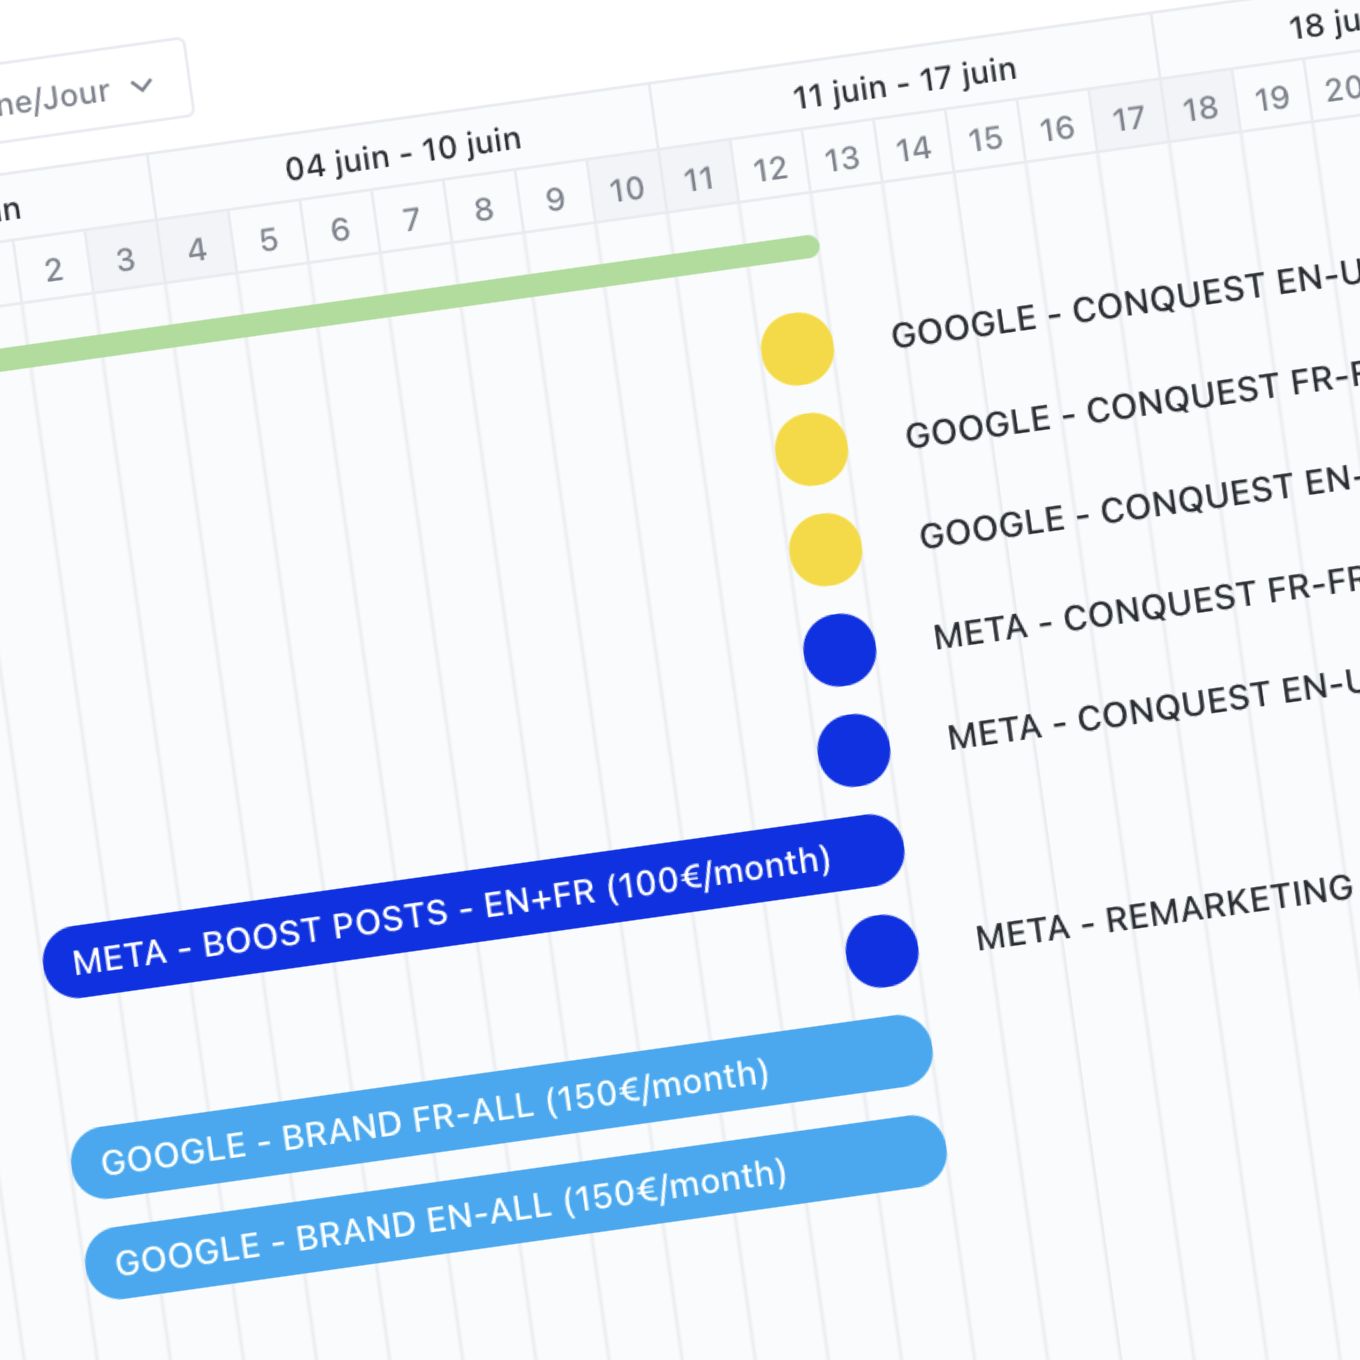Click day 6 in the timeline header
This screenshot has height=1360, width=1360.
pyautogui.click(x=340, y=229)
